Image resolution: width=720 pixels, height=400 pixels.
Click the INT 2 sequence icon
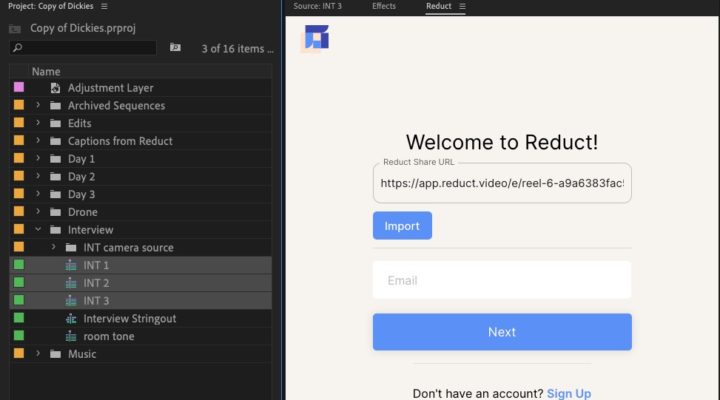pos(71,283)
